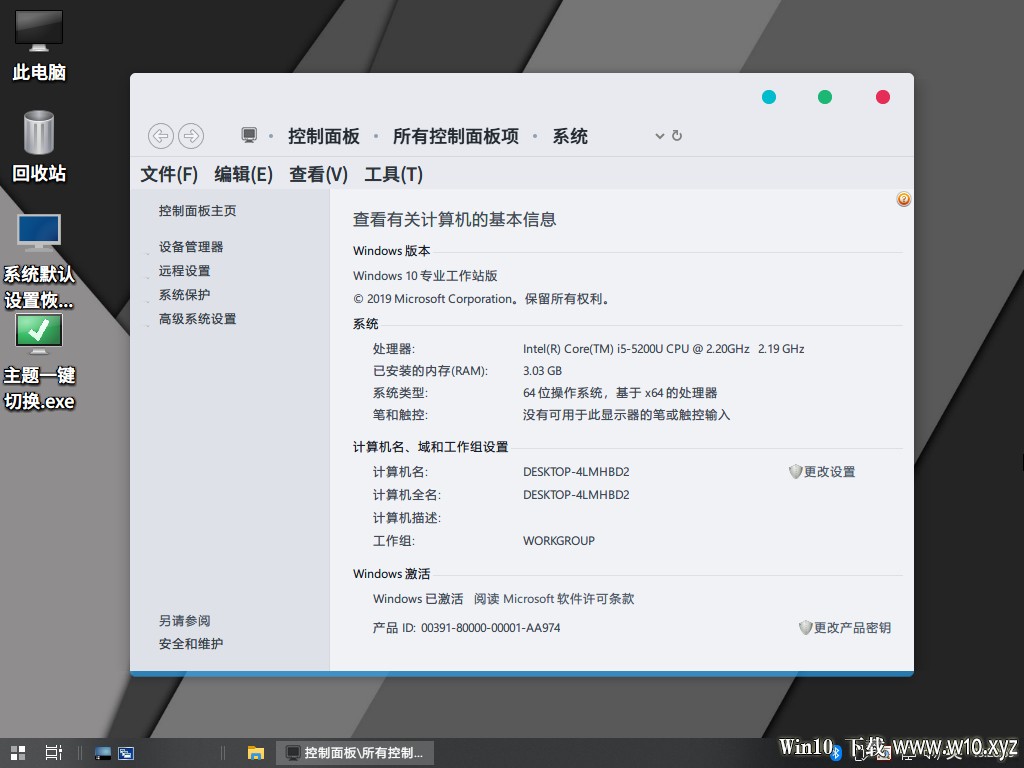Screen dimensions: 1024x768
Task: Open the second quick launch taskbar icon
Action: (126, 753)
